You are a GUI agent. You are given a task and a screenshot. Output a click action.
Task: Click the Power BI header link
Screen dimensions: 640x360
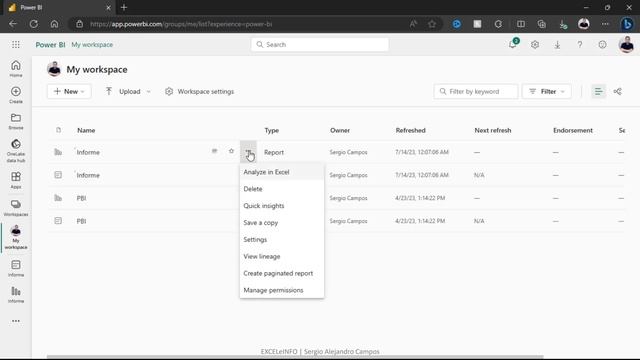tap(50, 44)
